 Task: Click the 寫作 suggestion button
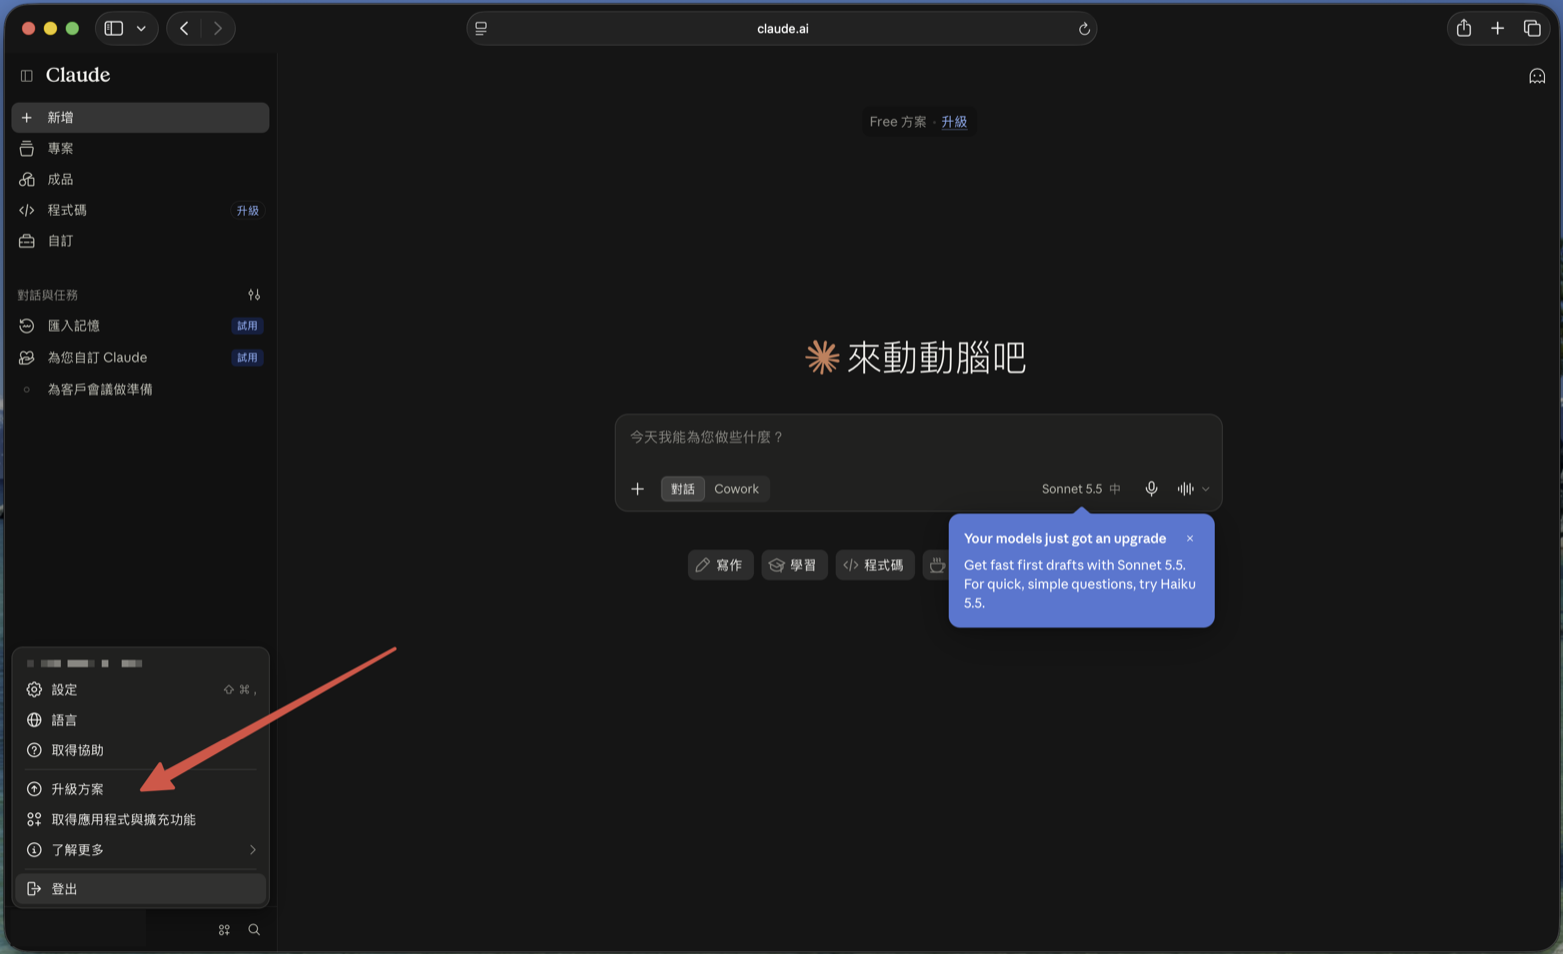pyautogui.click(x=720, y=565)
